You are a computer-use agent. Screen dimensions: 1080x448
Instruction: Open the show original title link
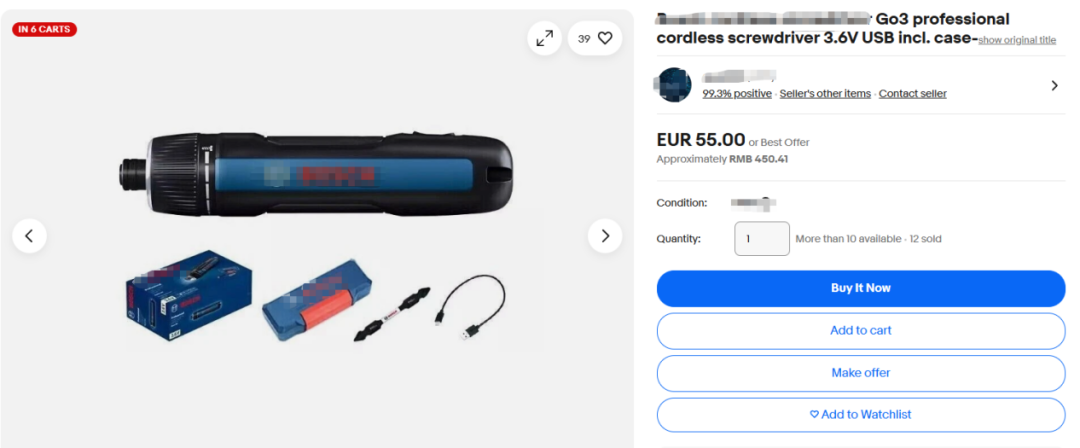pyautogui.click(x=1017, y=40)
